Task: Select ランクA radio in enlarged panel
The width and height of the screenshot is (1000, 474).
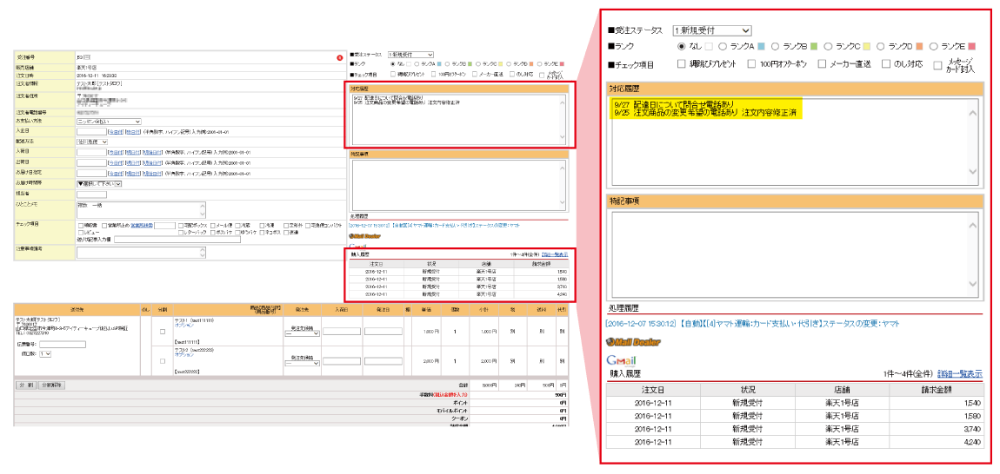Action: (x=723, y=47)
